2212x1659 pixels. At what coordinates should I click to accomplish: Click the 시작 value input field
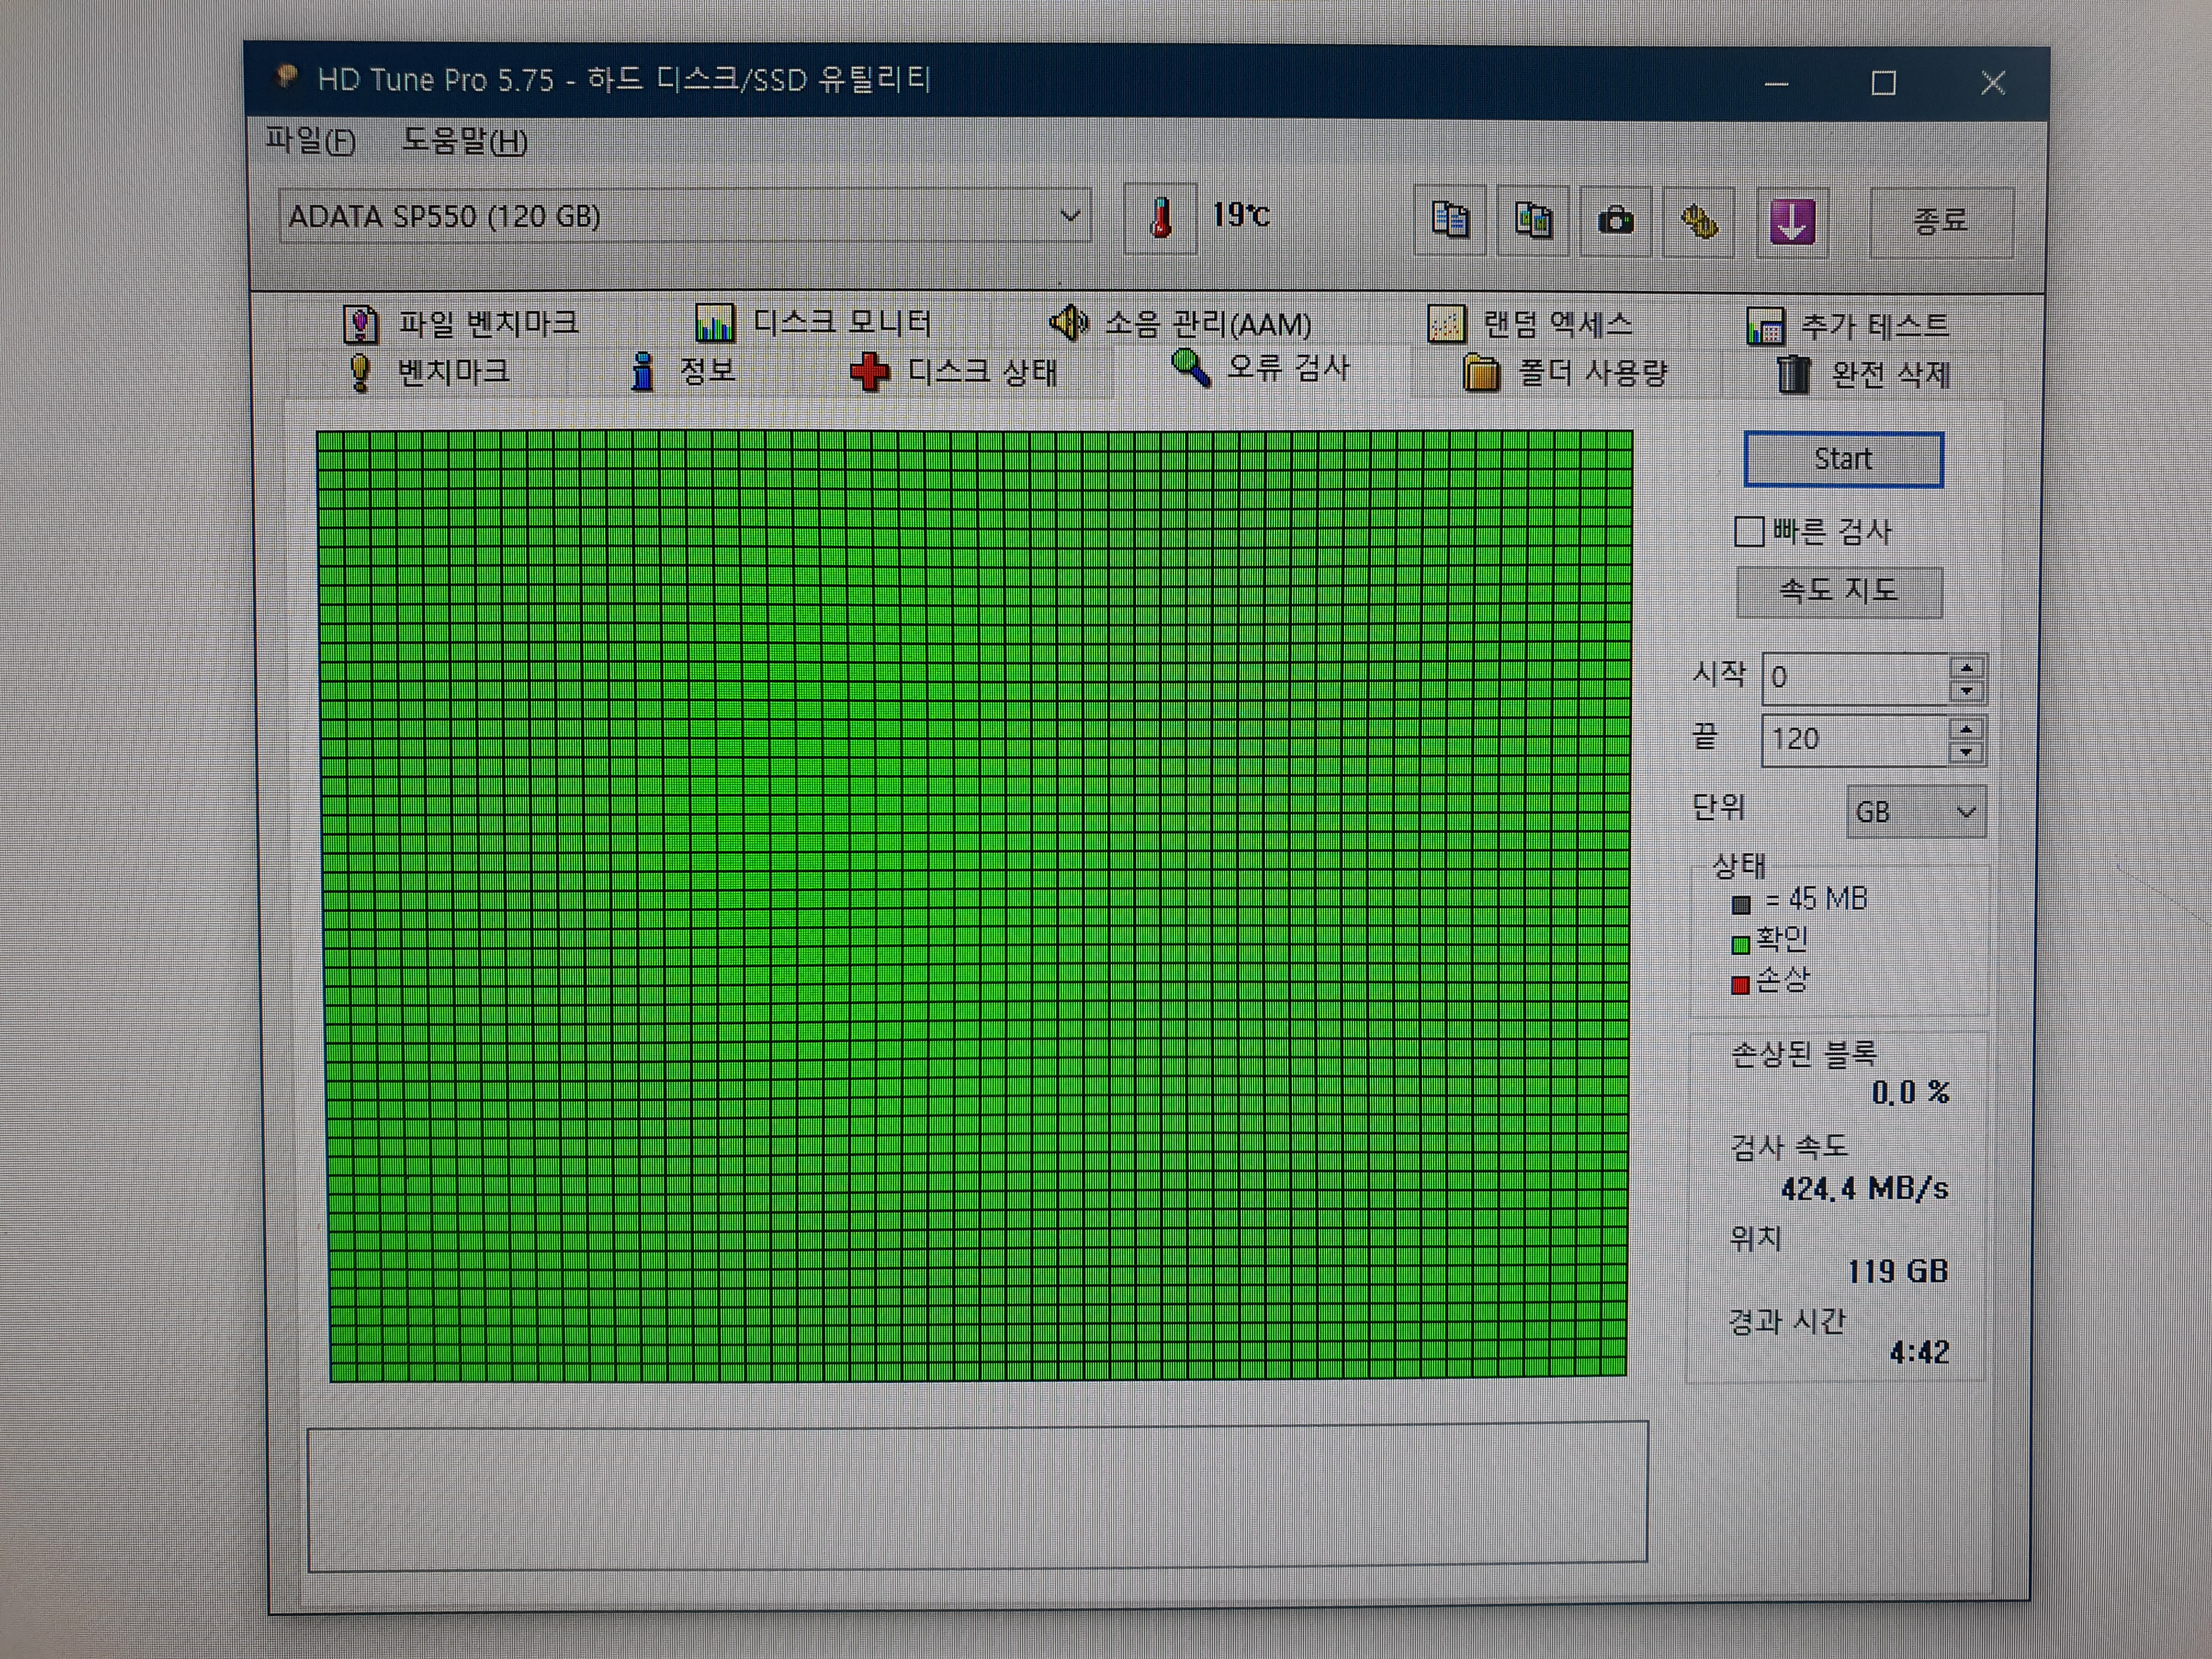tap(1856, 678)
